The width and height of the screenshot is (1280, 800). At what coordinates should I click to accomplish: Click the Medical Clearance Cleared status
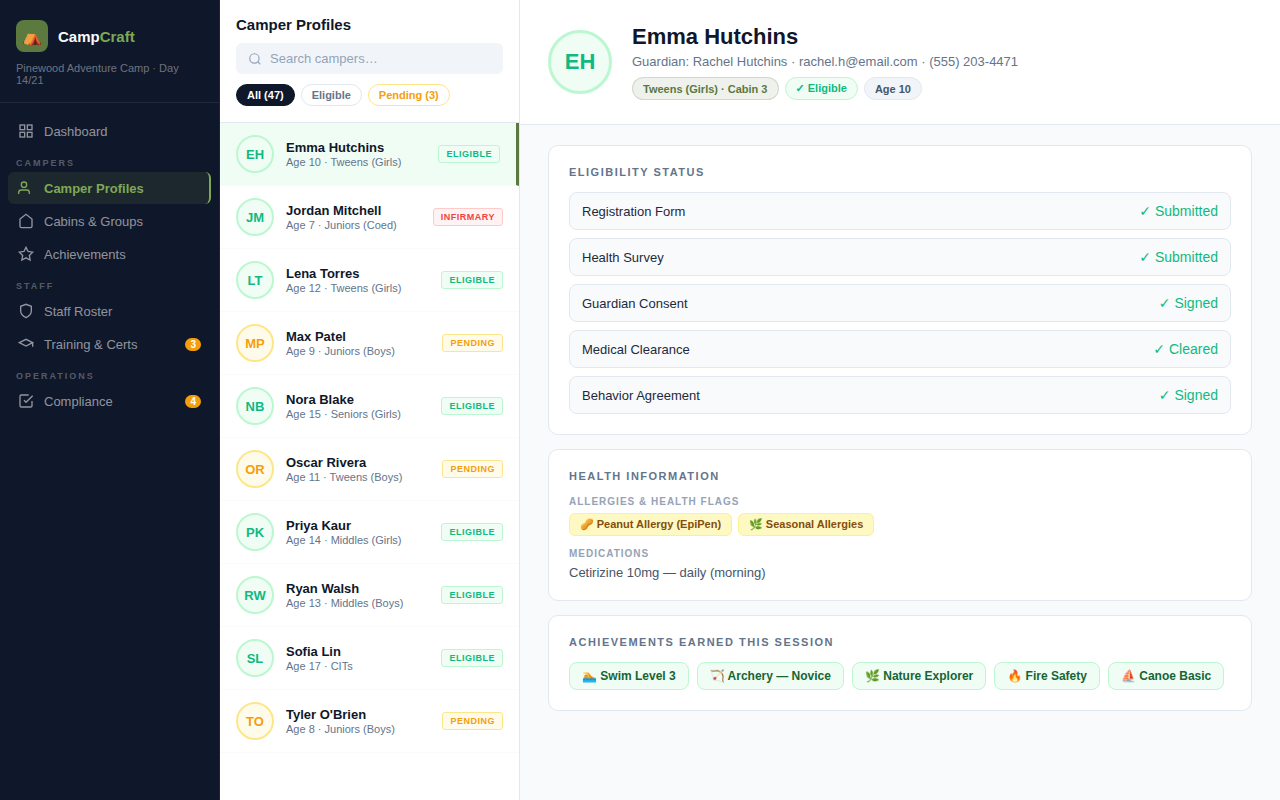(x=1186, y=349)
